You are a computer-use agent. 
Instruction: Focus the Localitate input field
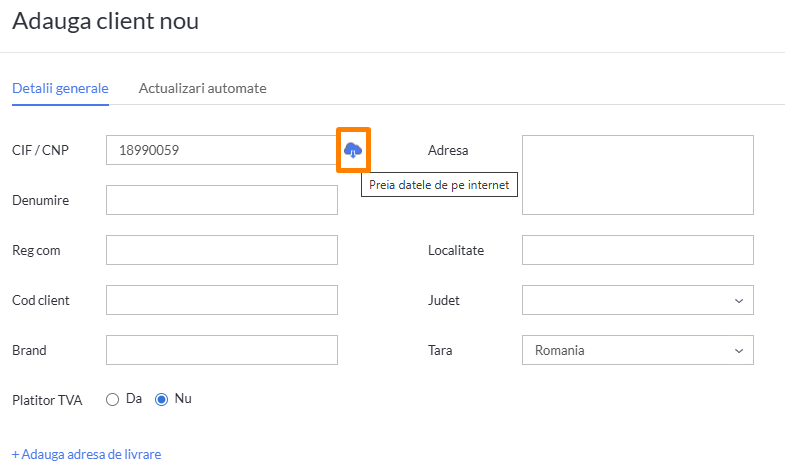[637, 250]
